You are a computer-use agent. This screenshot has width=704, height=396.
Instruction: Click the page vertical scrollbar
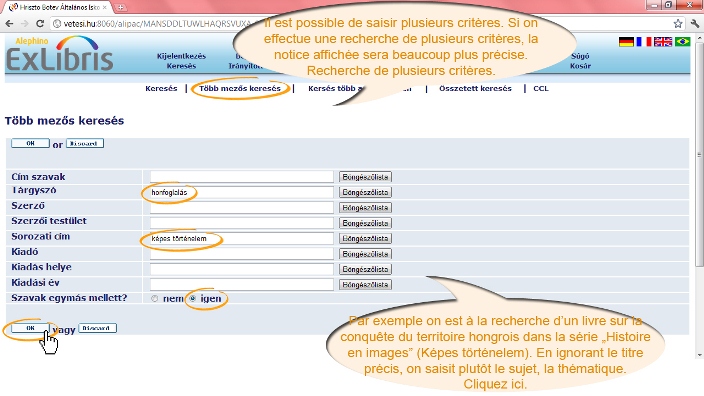tap(699, 153)
